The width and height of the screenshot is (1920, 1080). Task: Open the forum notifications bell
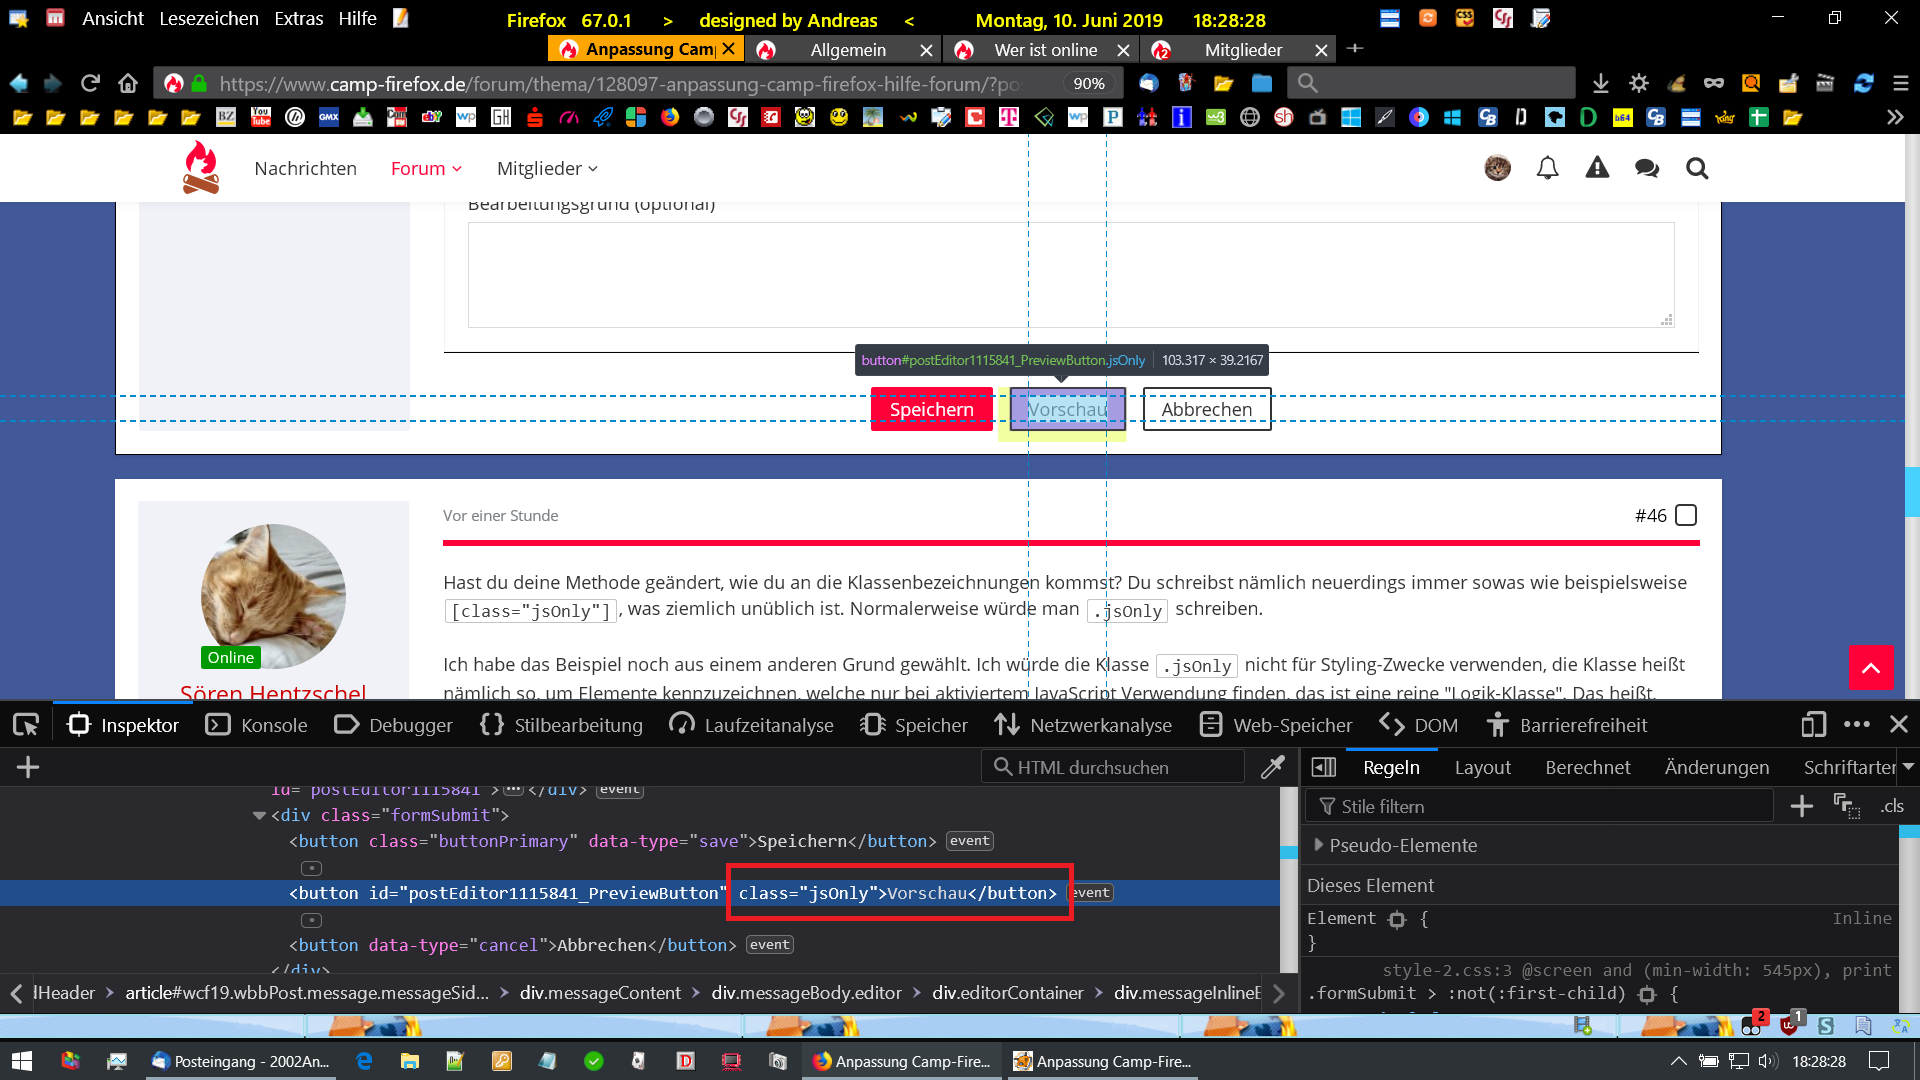(1547, 168)
